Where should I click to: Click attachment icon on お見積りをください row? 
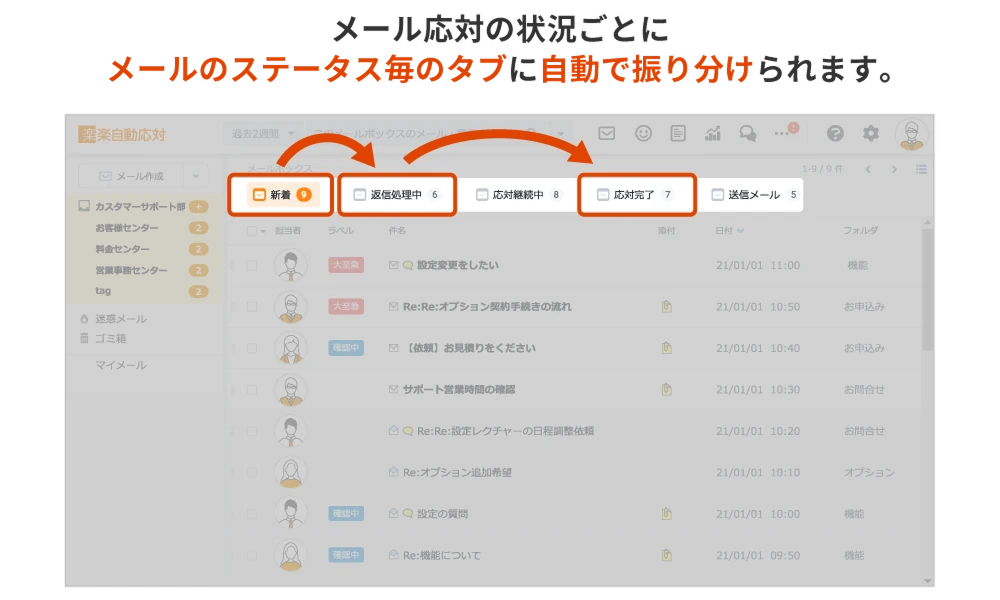tap(666, 348)
